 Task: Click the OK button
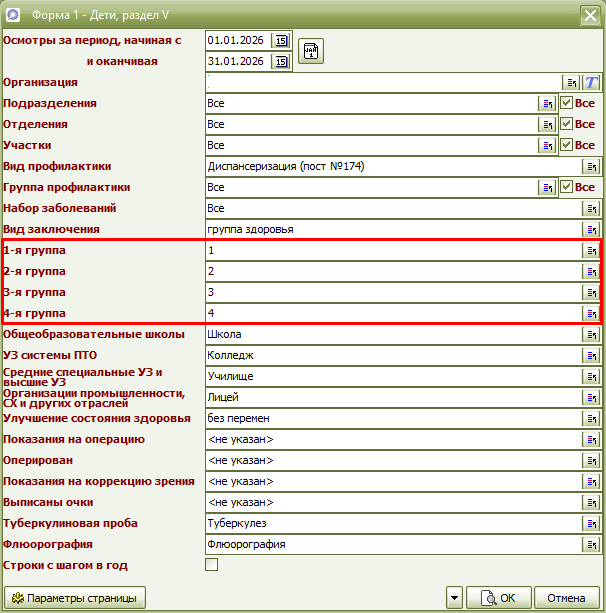coord(498,598)
